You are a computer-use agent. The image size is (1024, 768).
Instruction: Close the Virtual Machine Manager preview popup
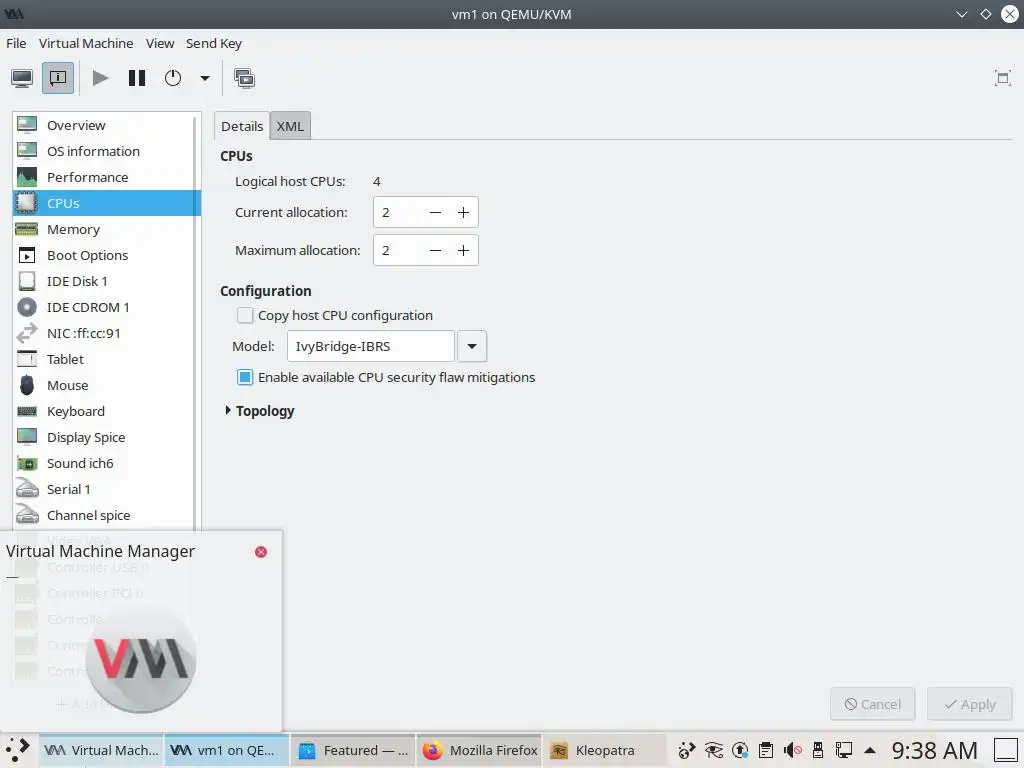click(x=261, y=552)
